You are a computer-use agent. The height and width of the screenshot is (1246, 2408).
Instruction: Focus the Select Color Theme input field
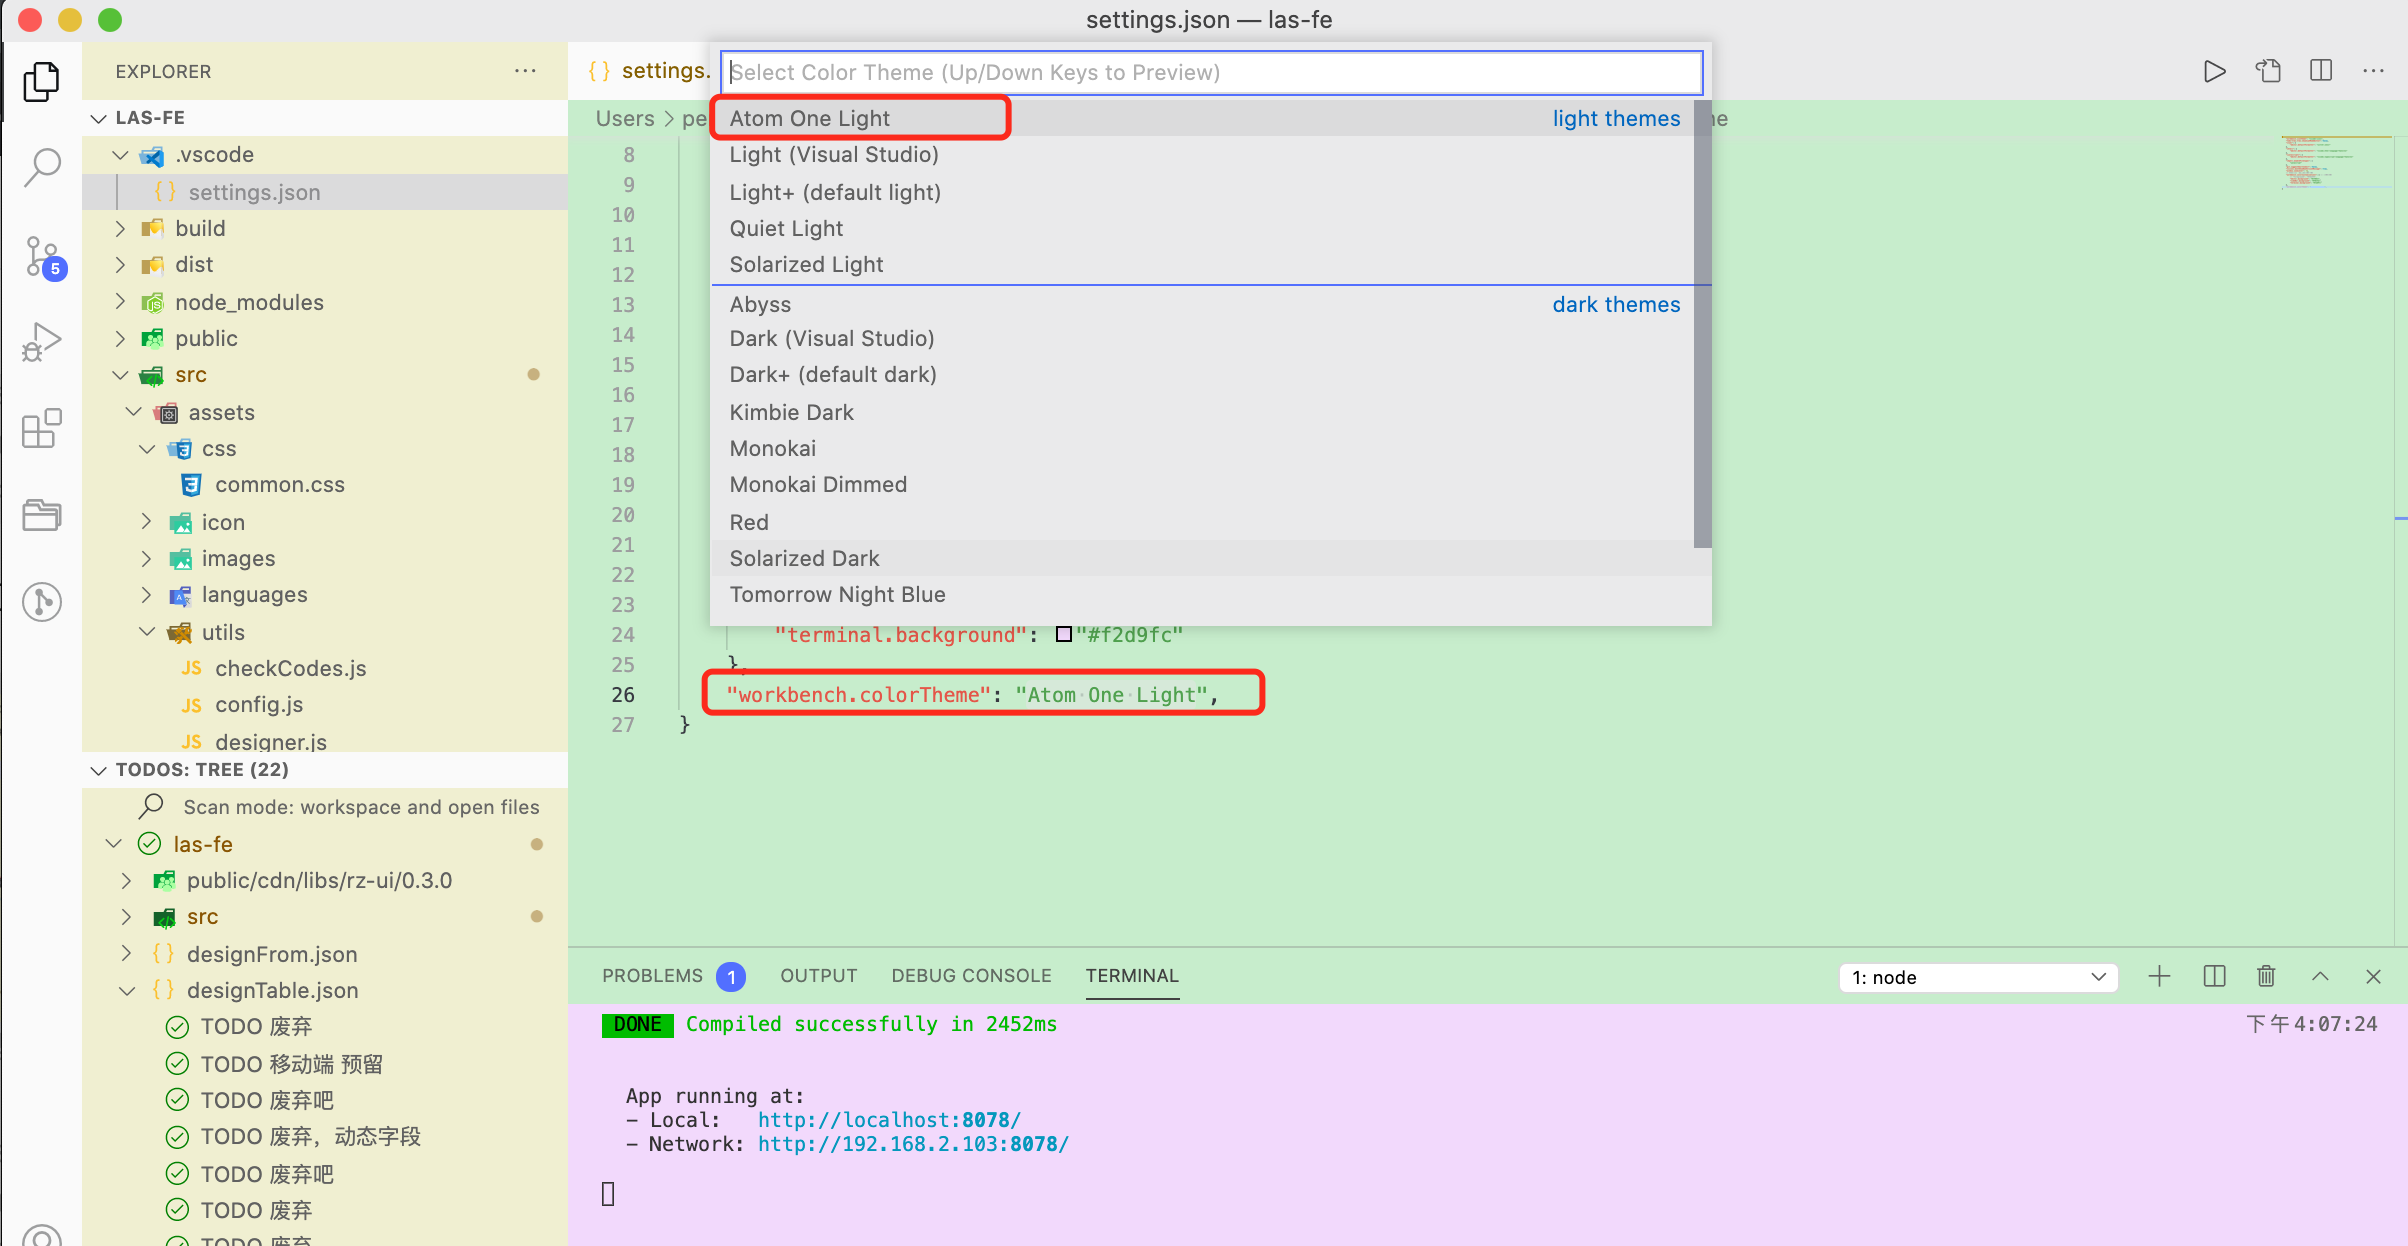pyautogui.click(x=1210, y=72)
